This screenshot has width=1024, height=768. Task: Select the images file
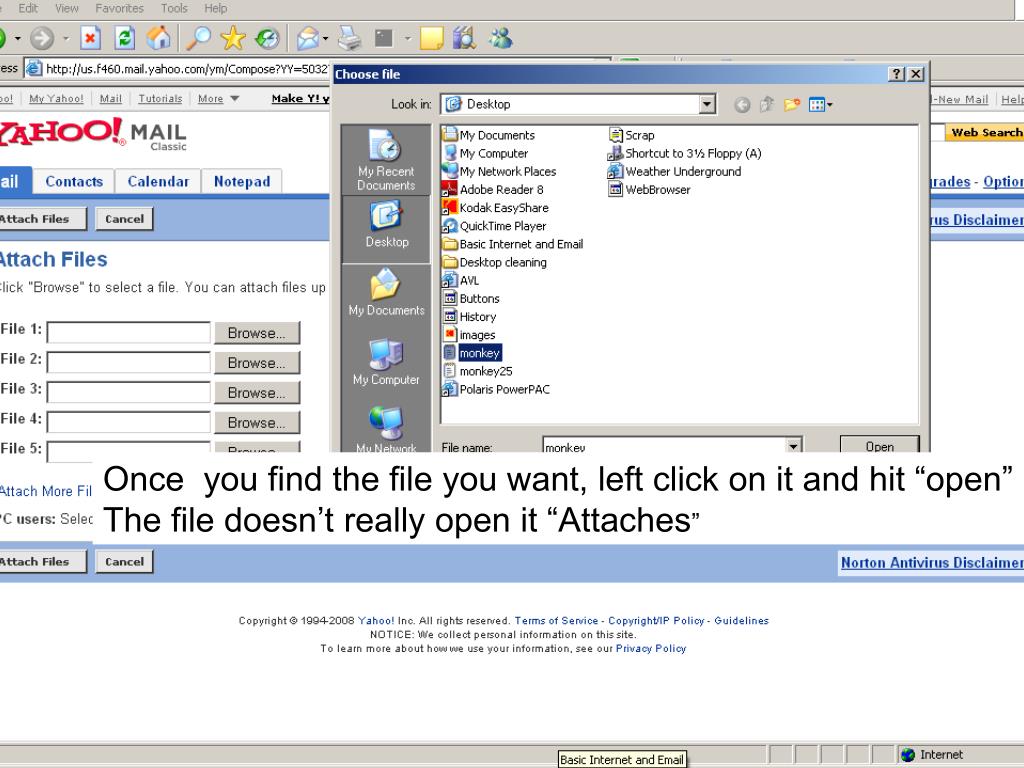[x=470, y=335]
